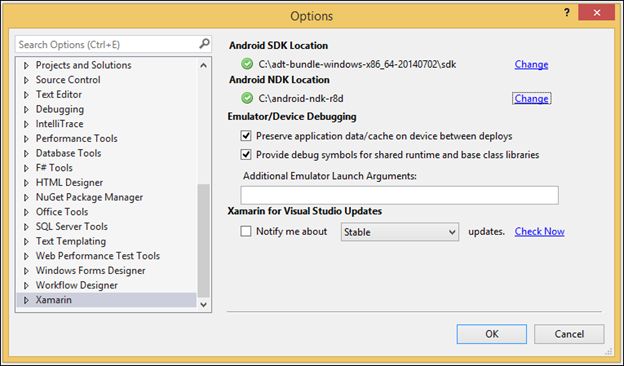The width and height of the screenshot is (624, 366).
Task: Click the options tree scrollbar thumb
Action: click(203, 240)
